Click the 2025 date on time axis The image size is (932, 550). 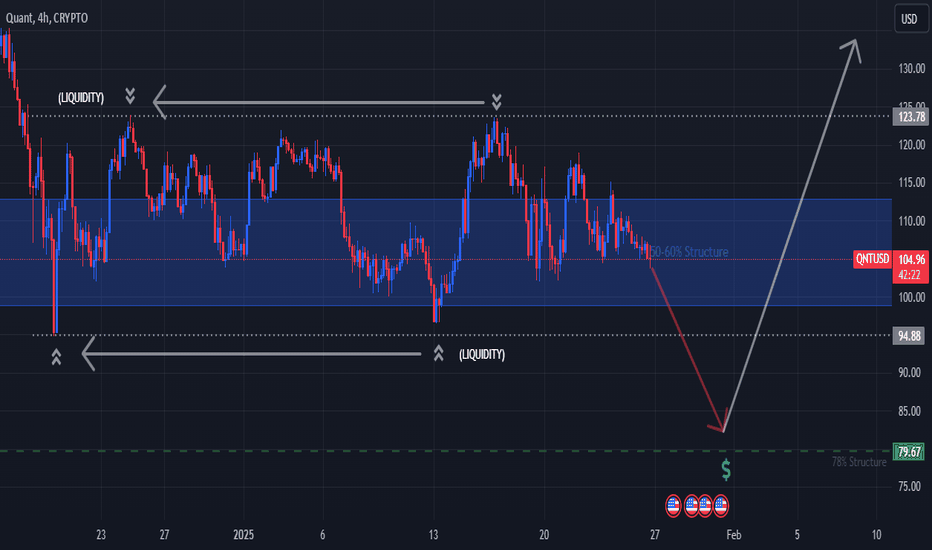(244, 534)
